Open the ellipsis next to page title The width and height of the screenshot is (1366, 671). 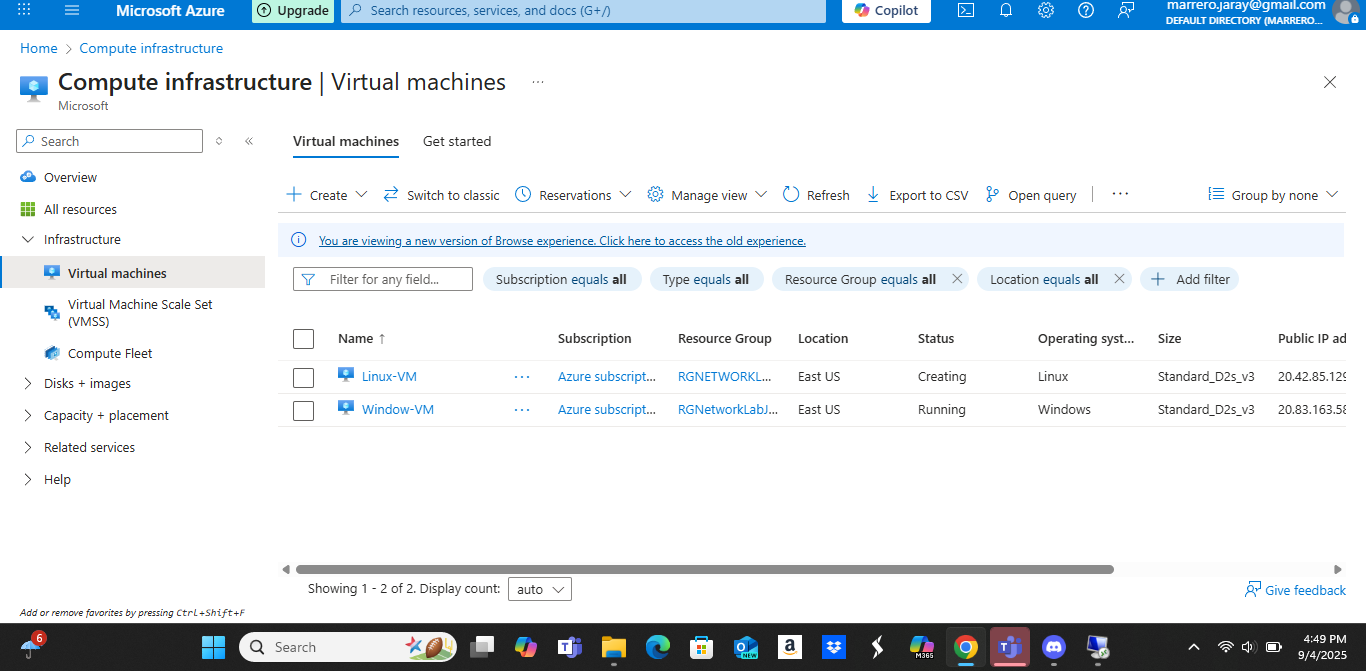(x=538, y=82)
